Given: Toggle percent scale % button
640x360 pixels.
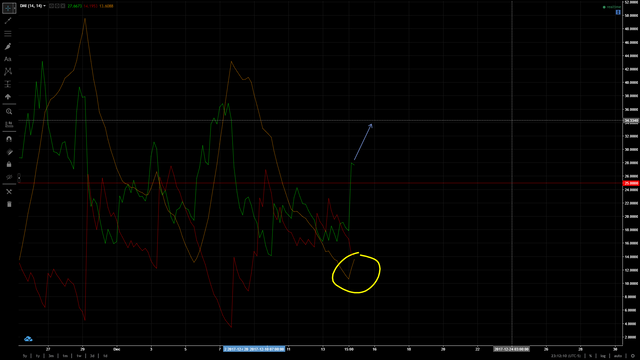Looking at the screenshot, I should click(x=590, y=356).
